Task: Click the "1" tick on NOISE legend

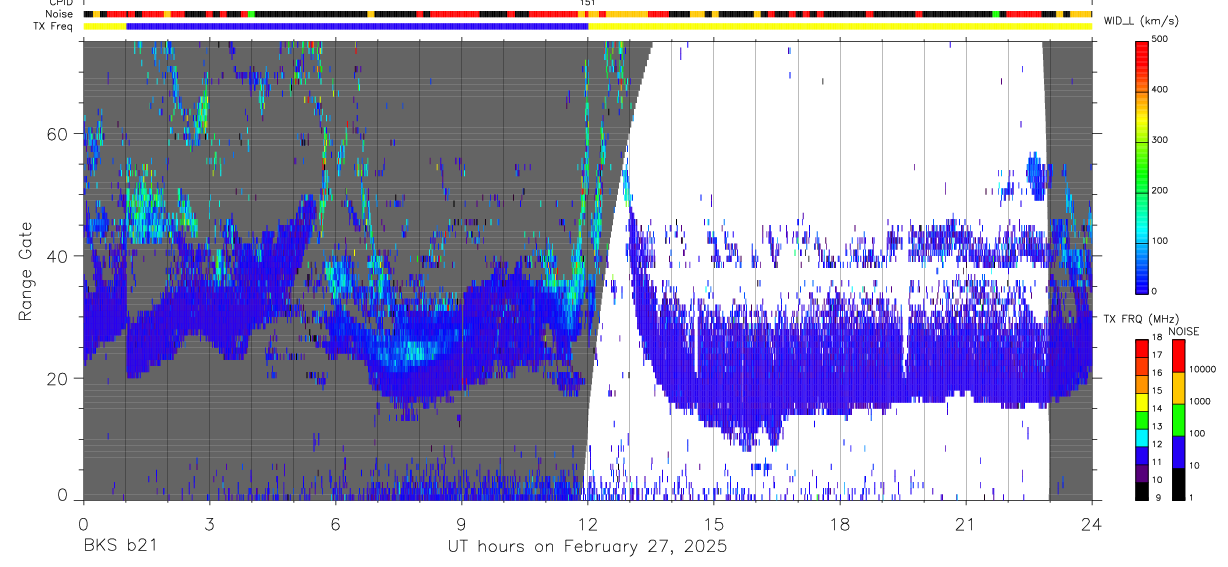Action: click(1193, 499)
